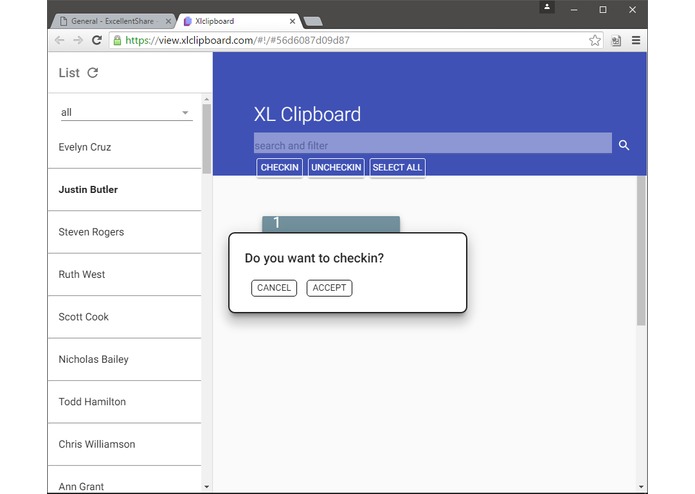Maximize the browser window

coord(603,10)
